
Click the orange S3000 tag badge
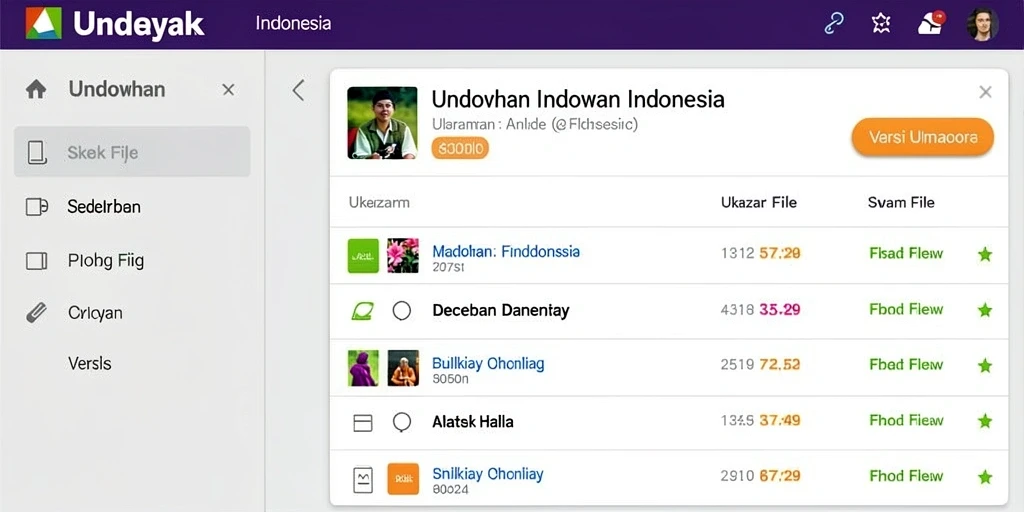tap(460, 149)
